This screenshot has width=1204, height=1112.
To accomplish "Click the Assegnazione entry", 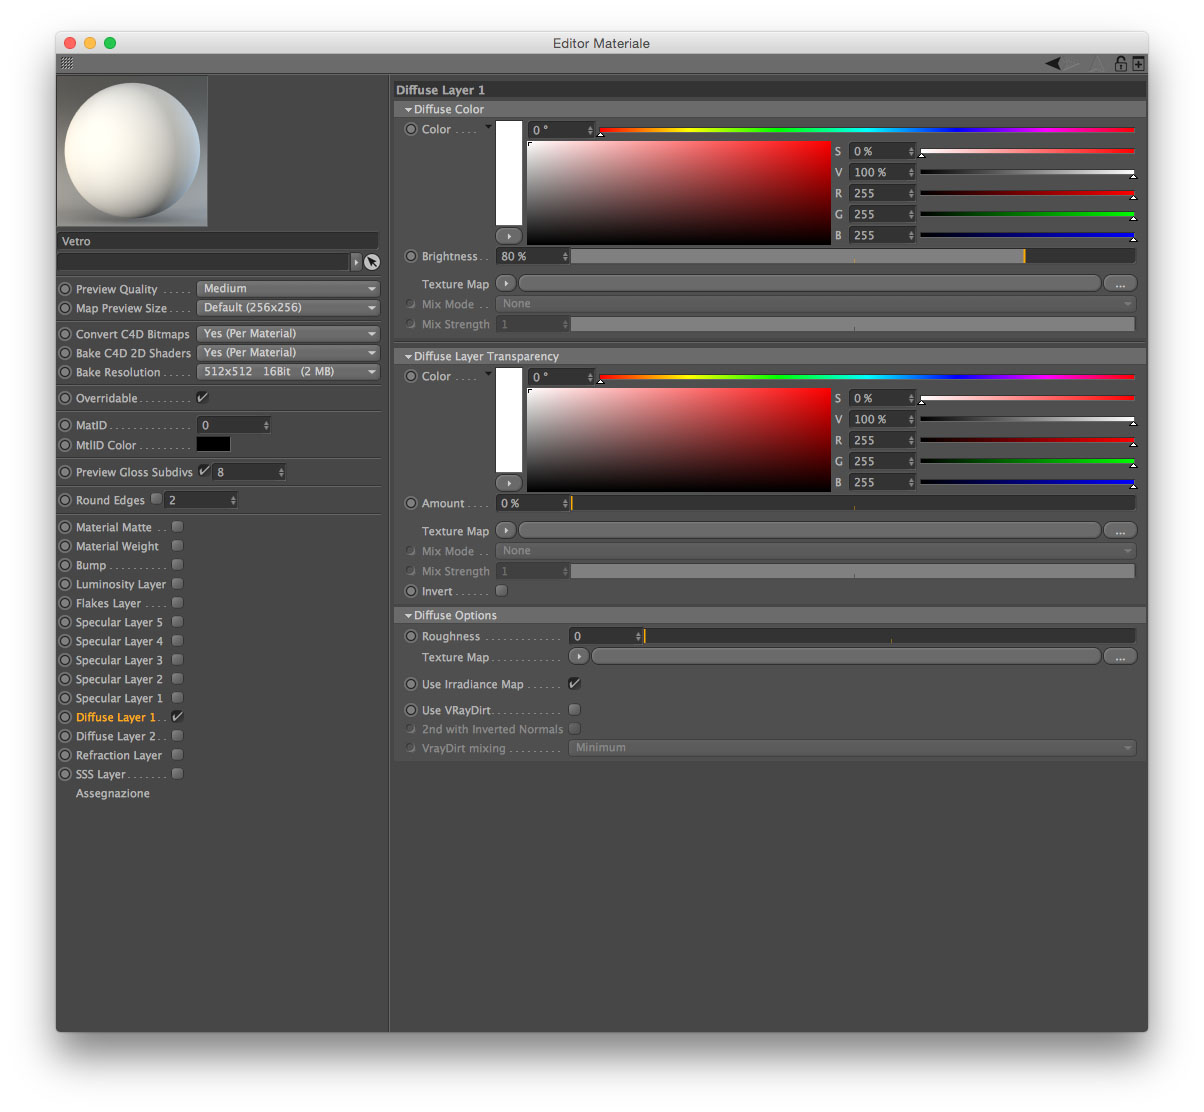I will [x=113, y=793].
